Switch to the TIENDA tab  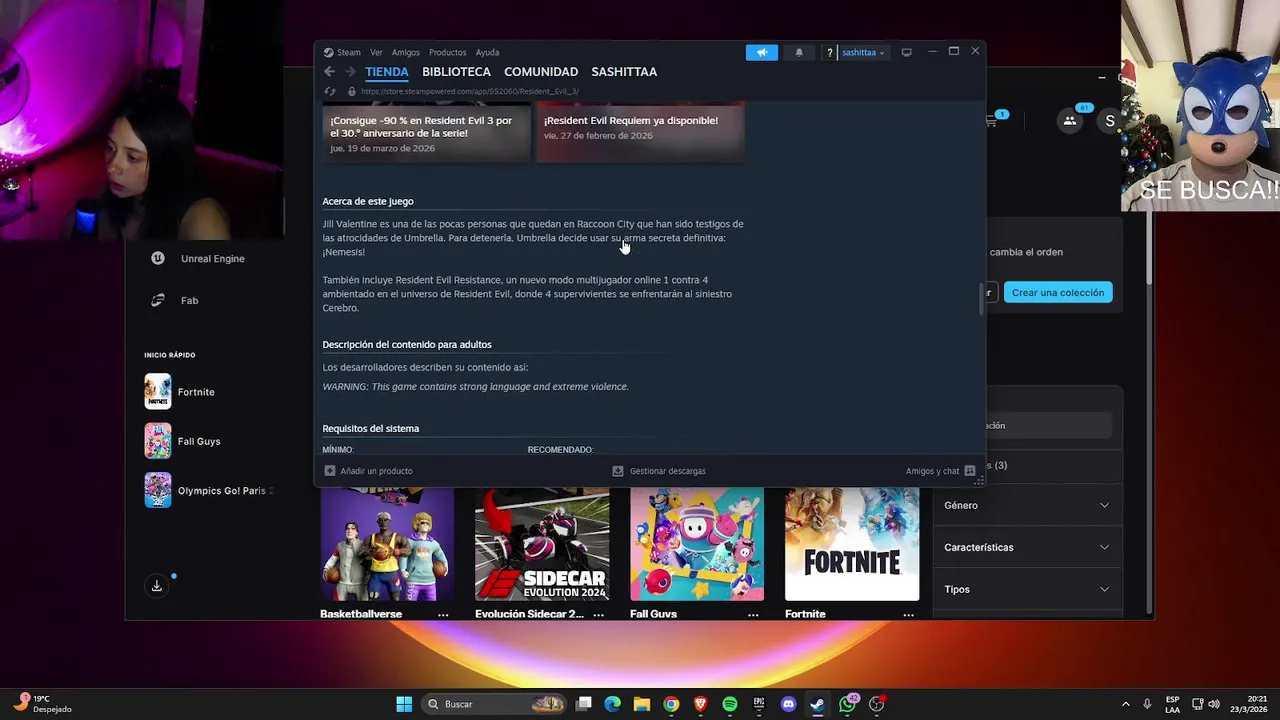(x=387, y=72)
